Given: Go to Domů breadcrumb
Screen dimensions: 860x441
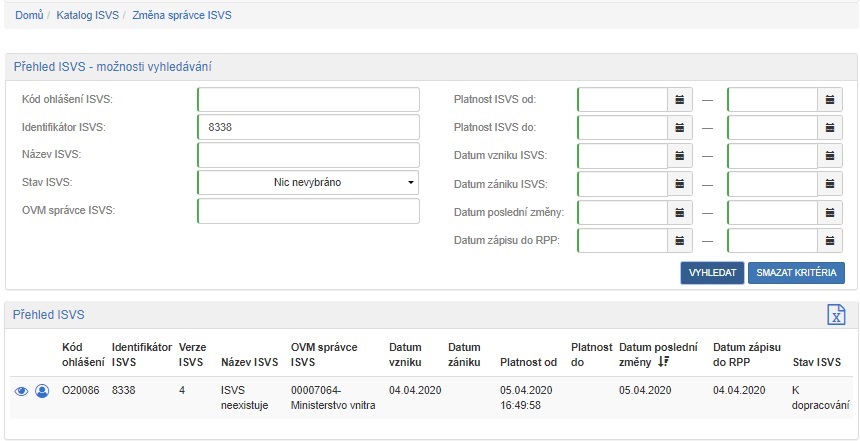Looking at the screenshot, I should pos(29,16).
